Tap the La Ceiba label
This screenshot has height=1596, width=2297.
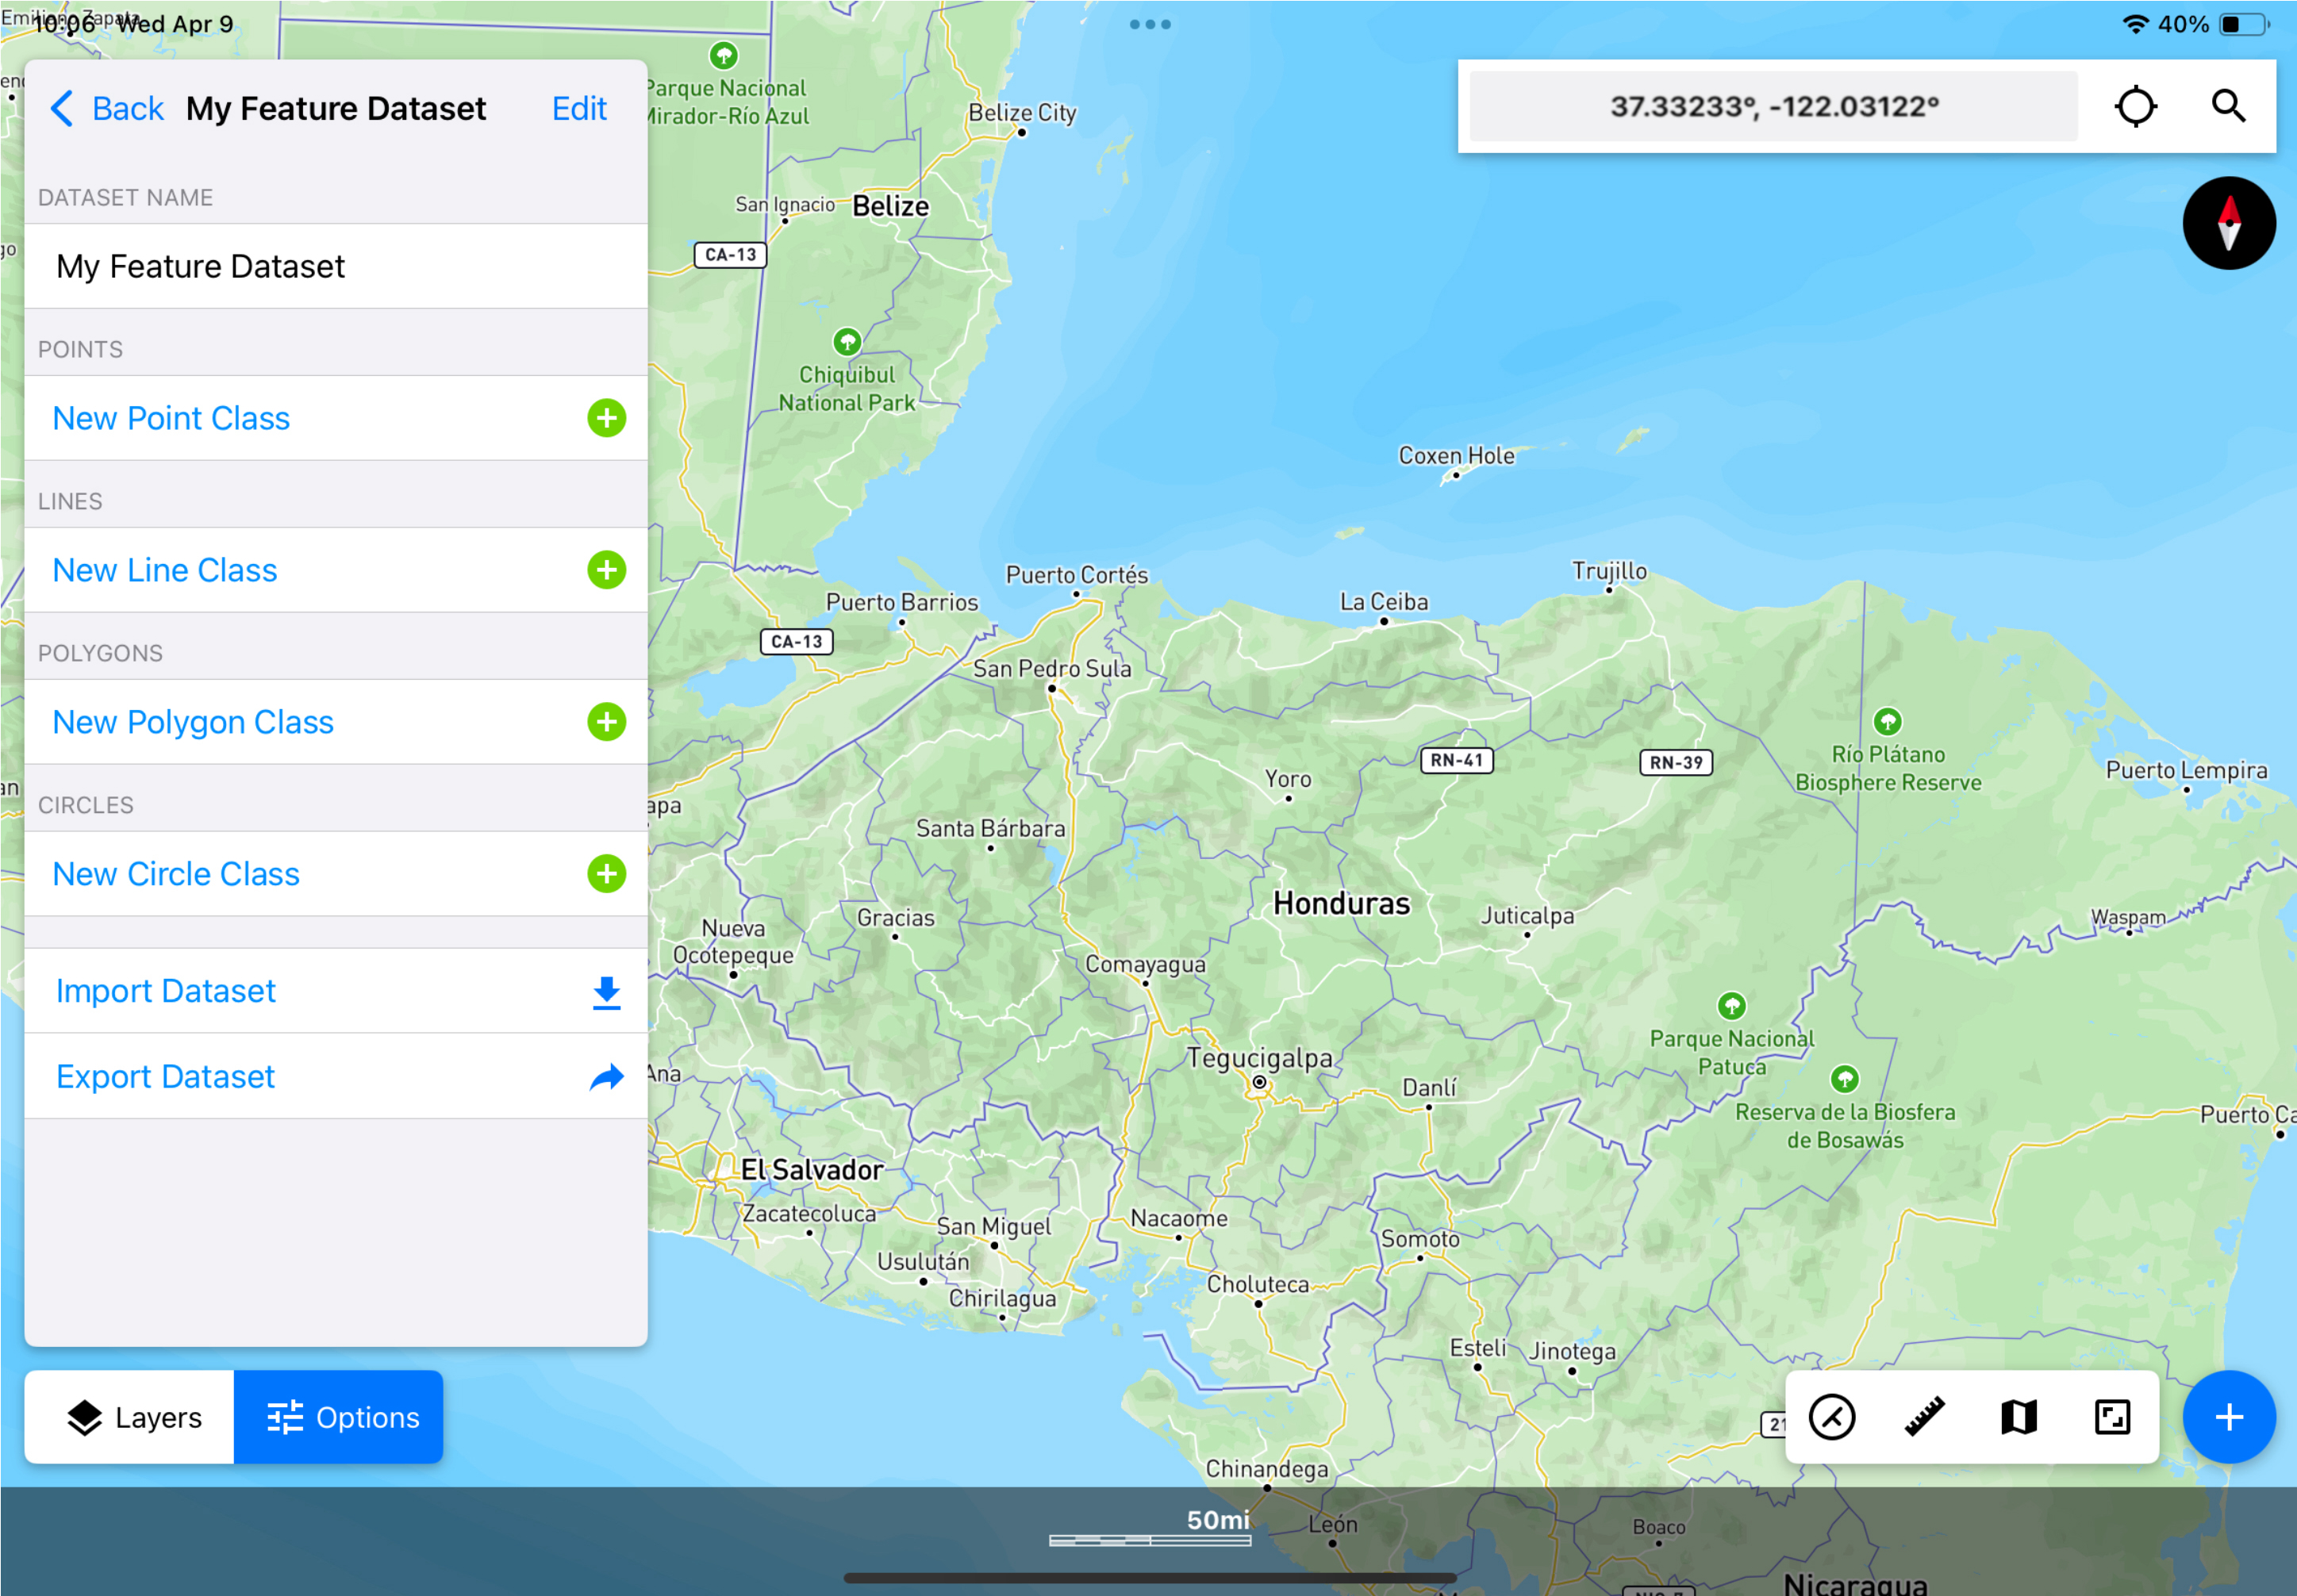1384,602
